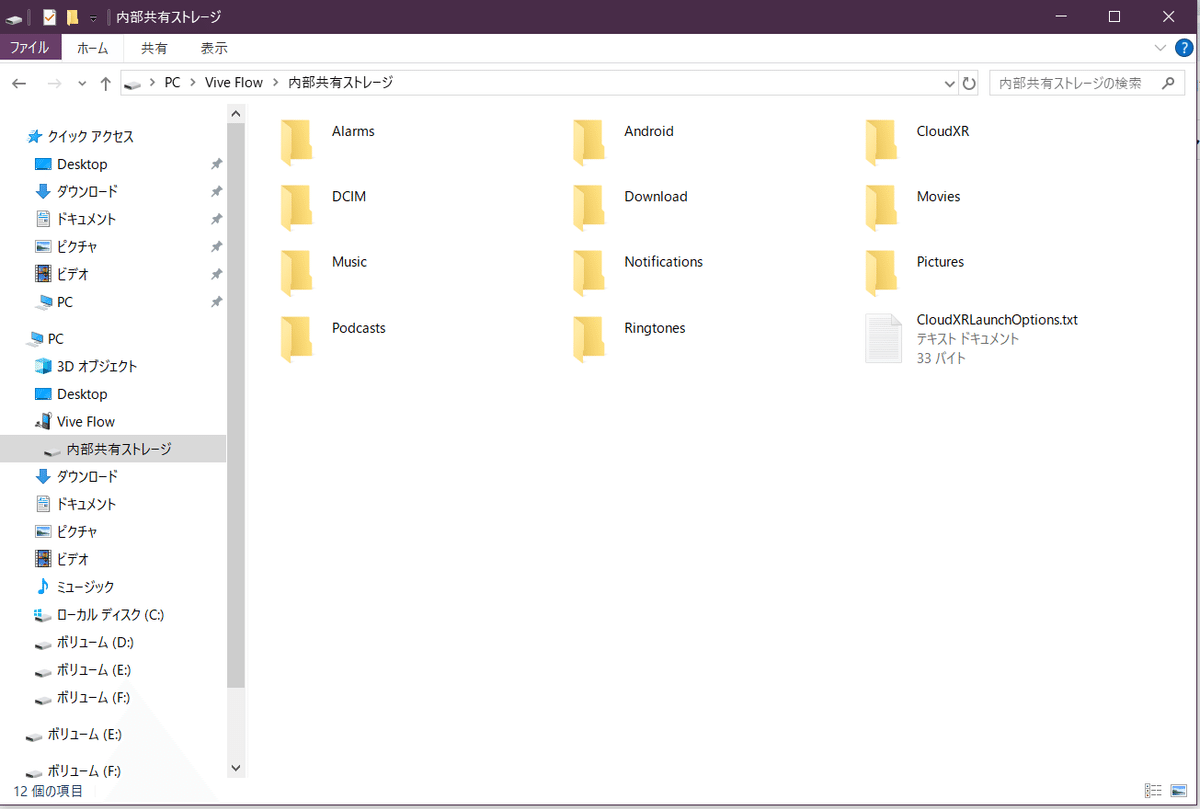Screen dimensions: 1200x809
Task: Expand the Vive Flow breadcrumb chevron
Action: [x=276, y=83]
